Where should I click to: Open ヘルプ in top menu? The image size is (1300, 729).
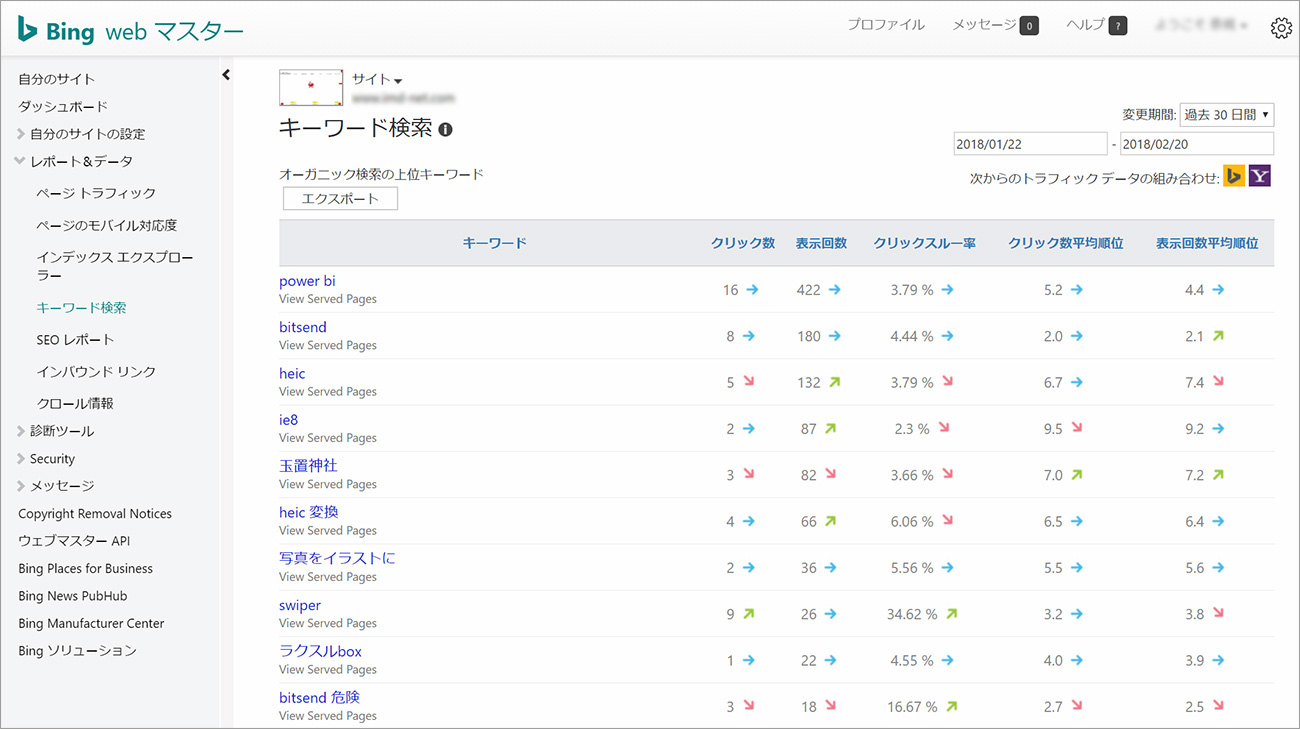click(x=1085, y=25)
